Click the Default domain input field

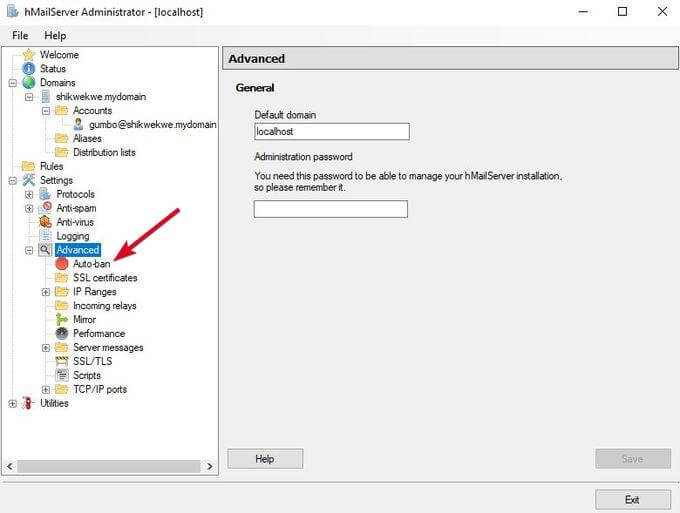point(332,131)
